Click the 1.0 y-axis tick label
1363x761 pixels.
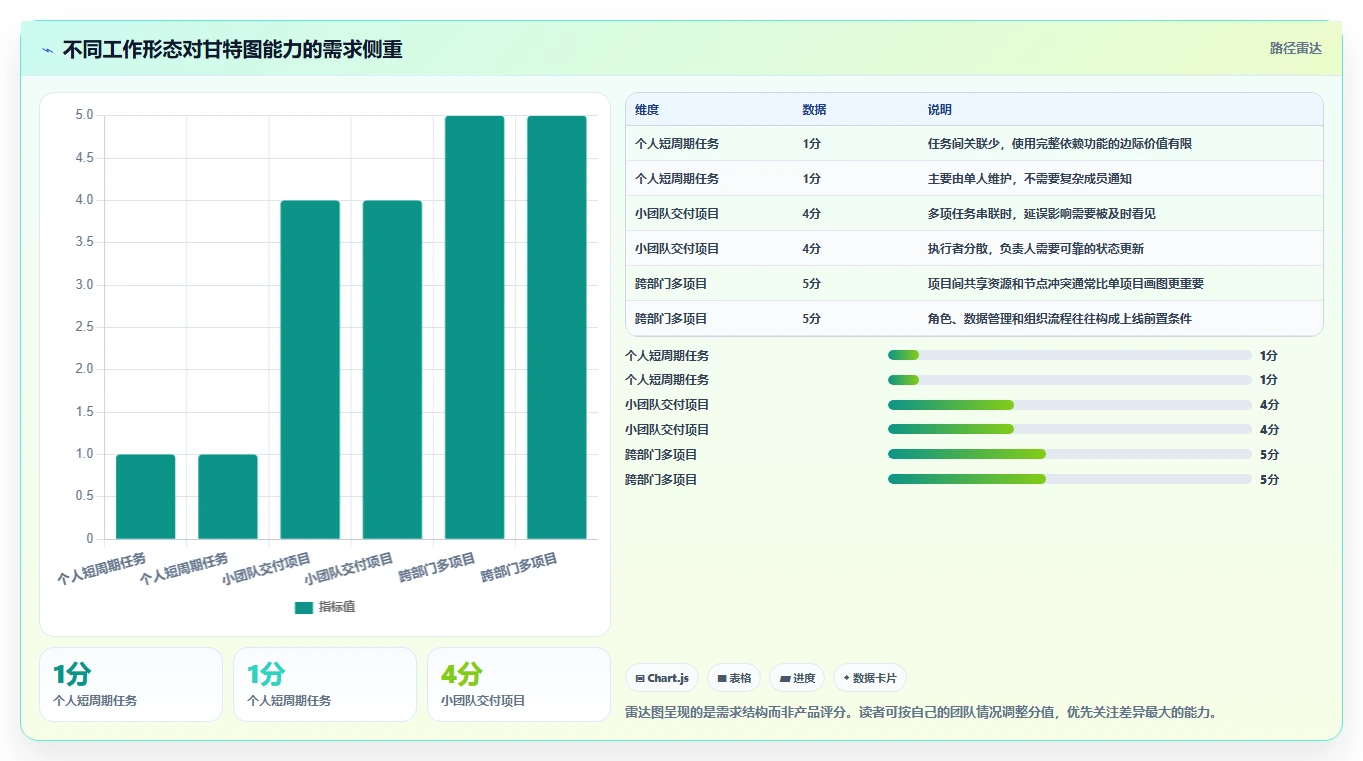pyautogui.click(x=84, y=454)
